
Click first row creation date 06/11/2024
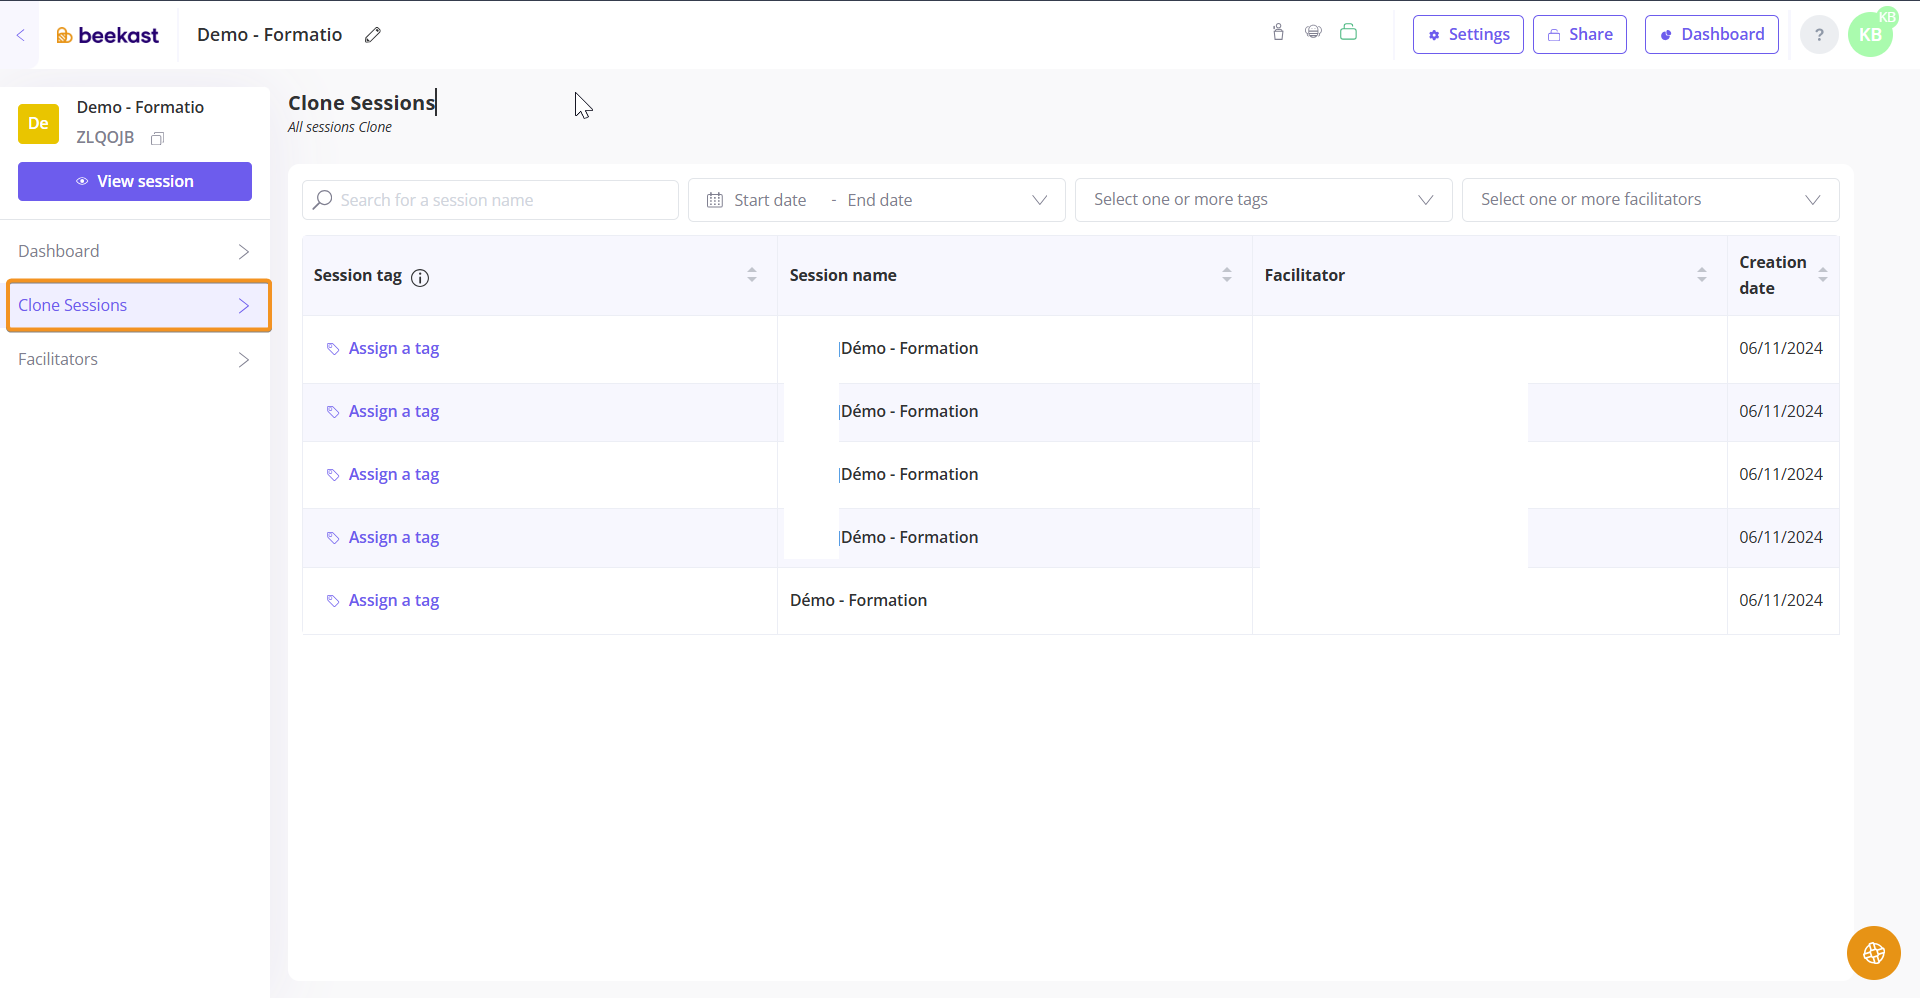click(1781, 348)
